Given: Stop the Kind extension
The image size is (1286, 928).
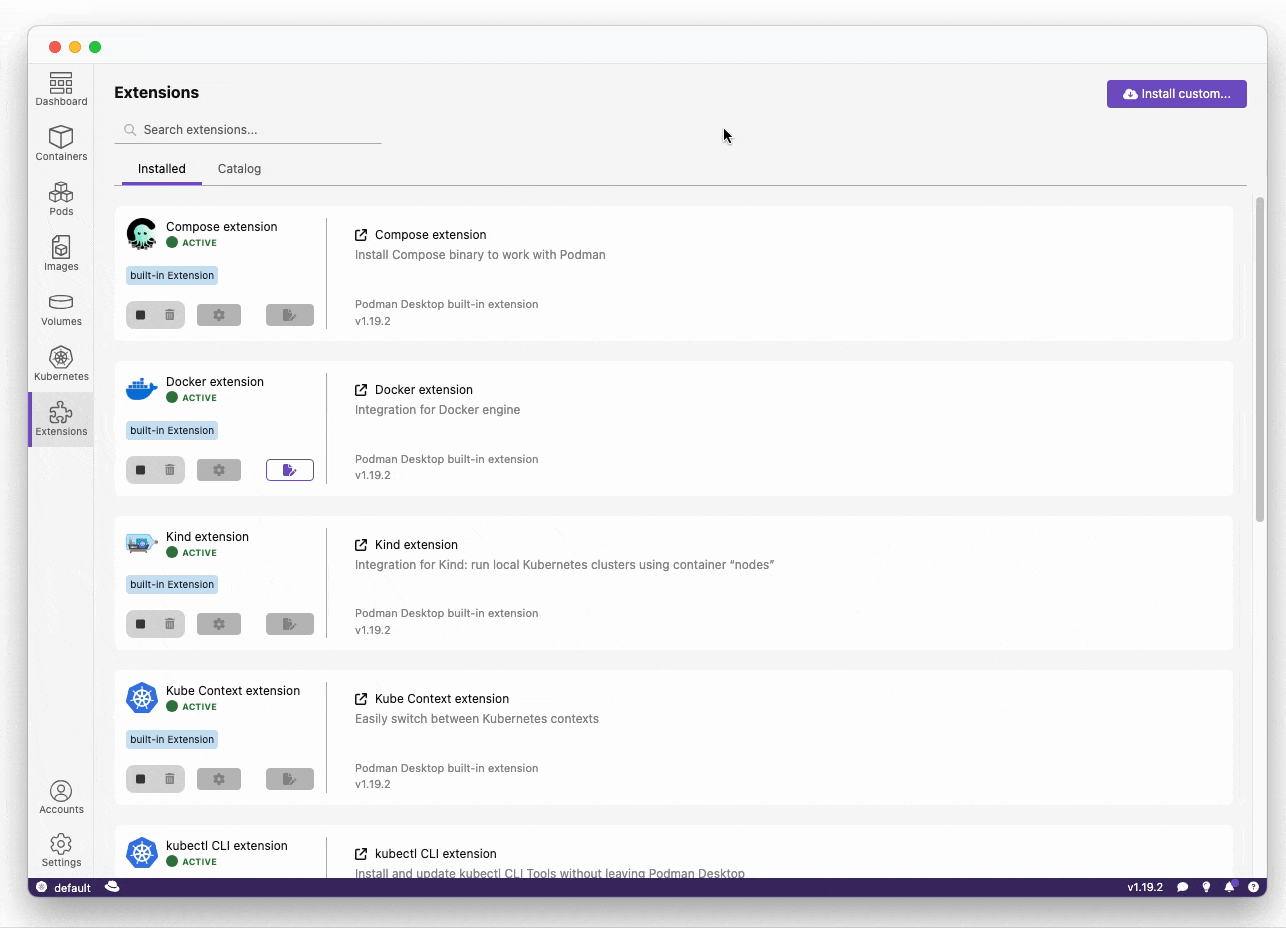Looking at the screenshot, I should (x=141, y=624).
